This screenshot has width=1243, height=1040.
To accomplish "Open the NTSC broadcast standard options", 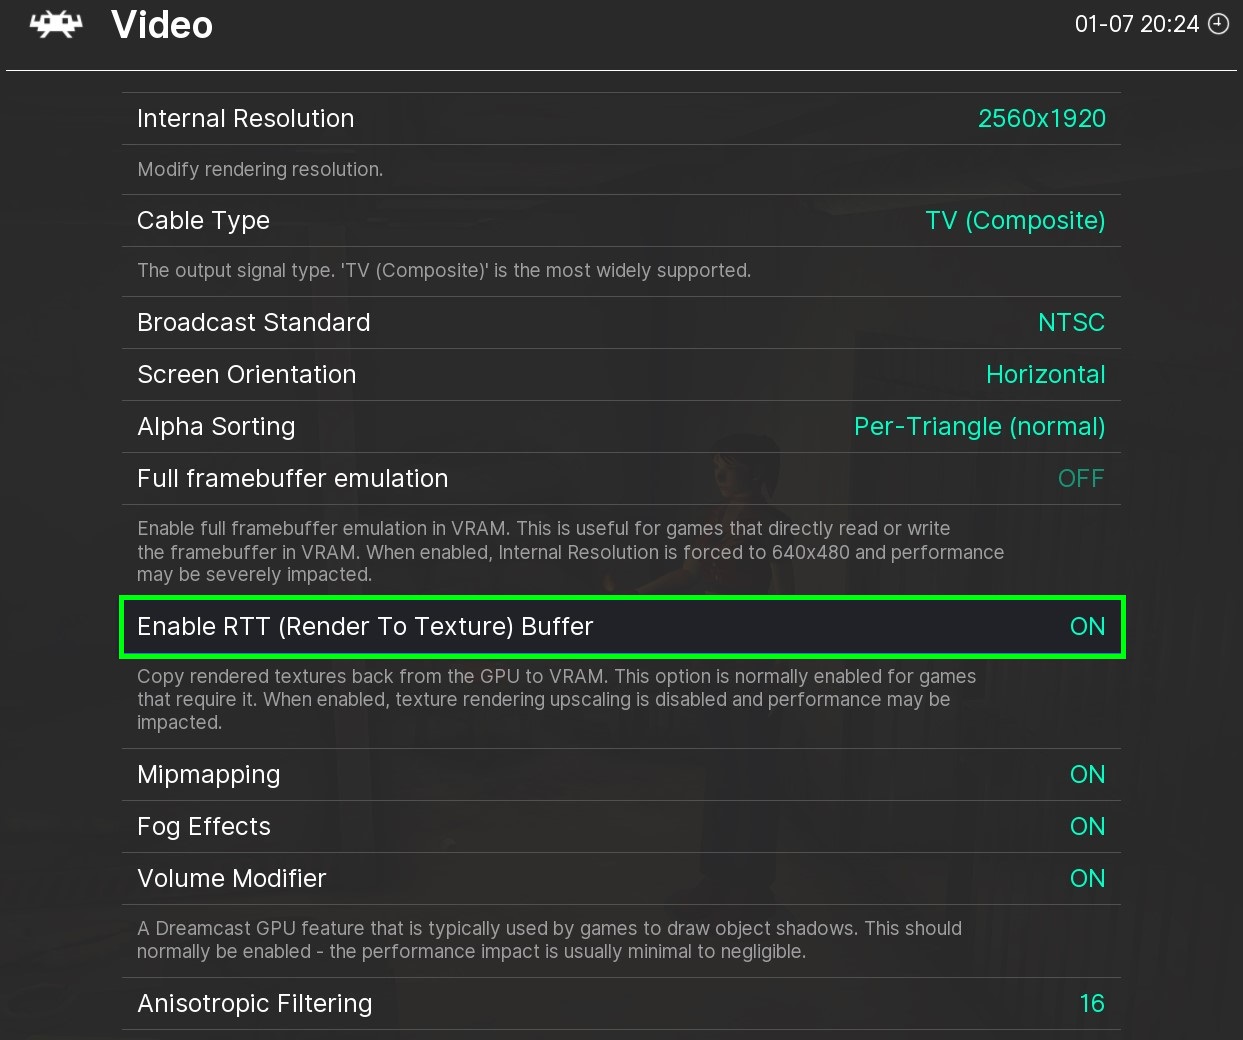I will coord(1070,323).
